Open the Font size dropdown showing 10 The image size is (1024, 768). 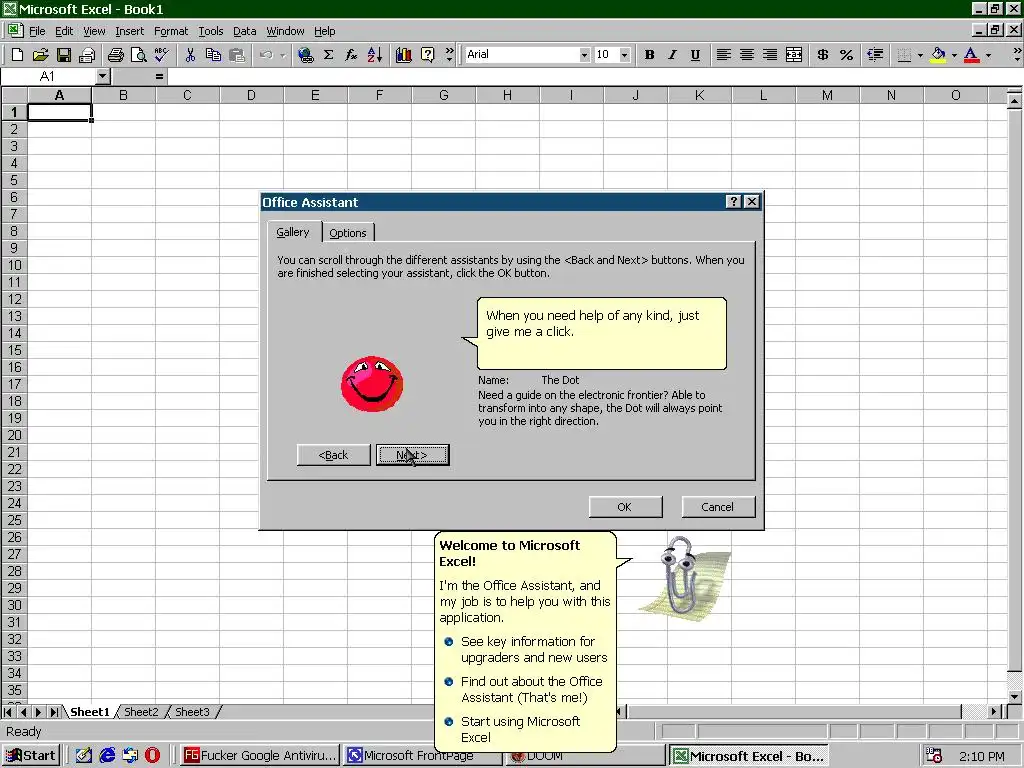pos(624,55)
